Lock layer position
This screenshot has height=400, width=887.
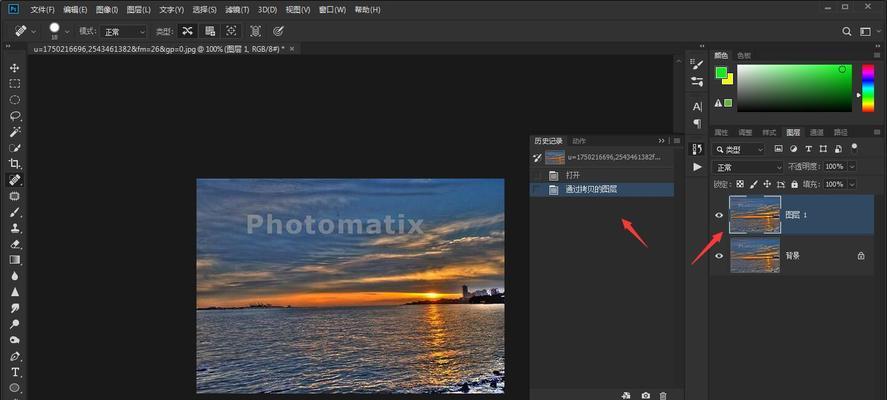point(767,184)
